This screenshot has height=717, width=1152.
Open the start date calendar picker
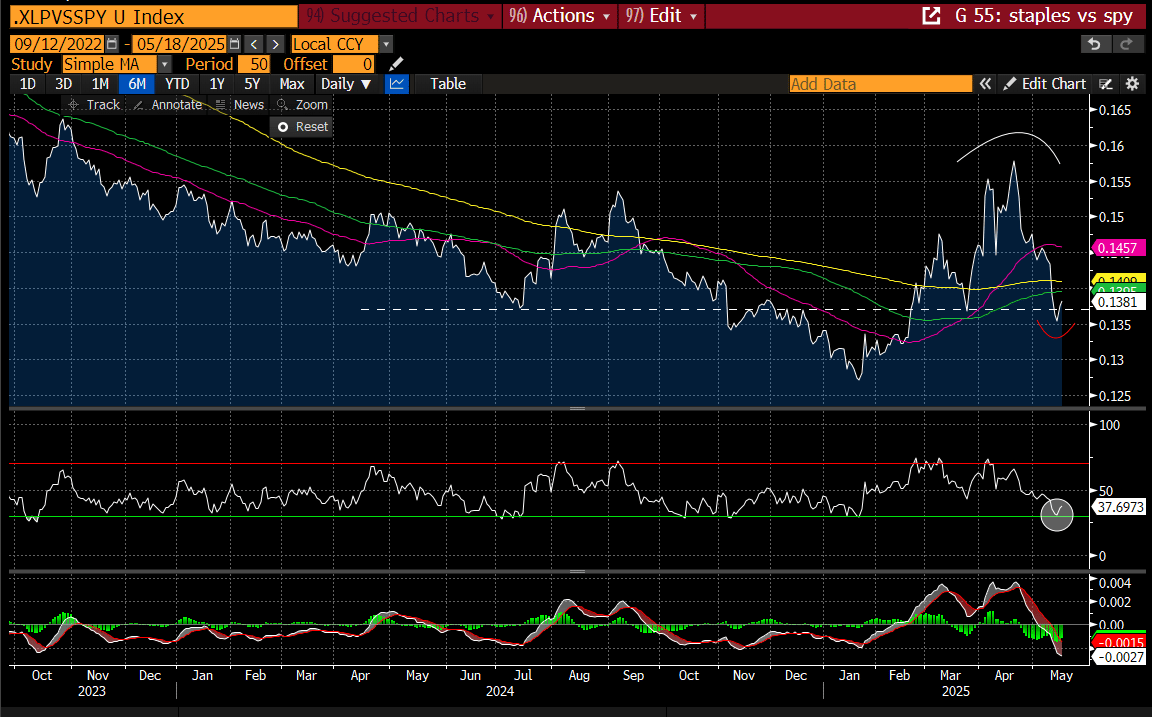point(112,44)
